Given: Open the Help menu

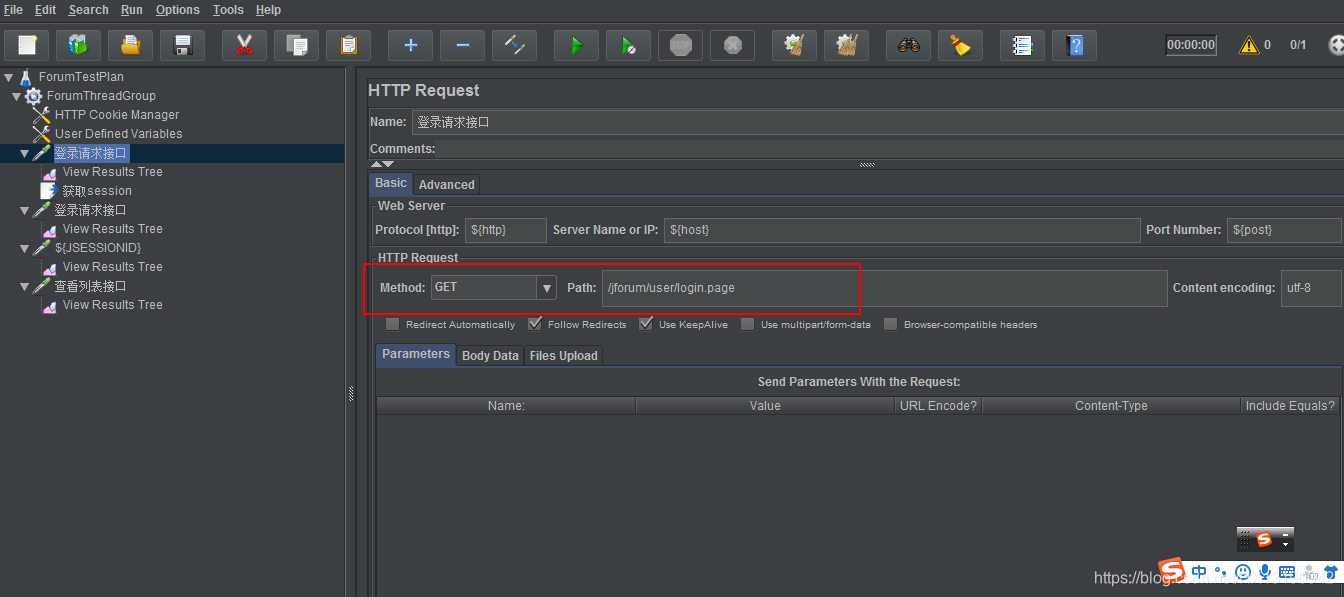Looking at the screenshot, I should (268, 10).
